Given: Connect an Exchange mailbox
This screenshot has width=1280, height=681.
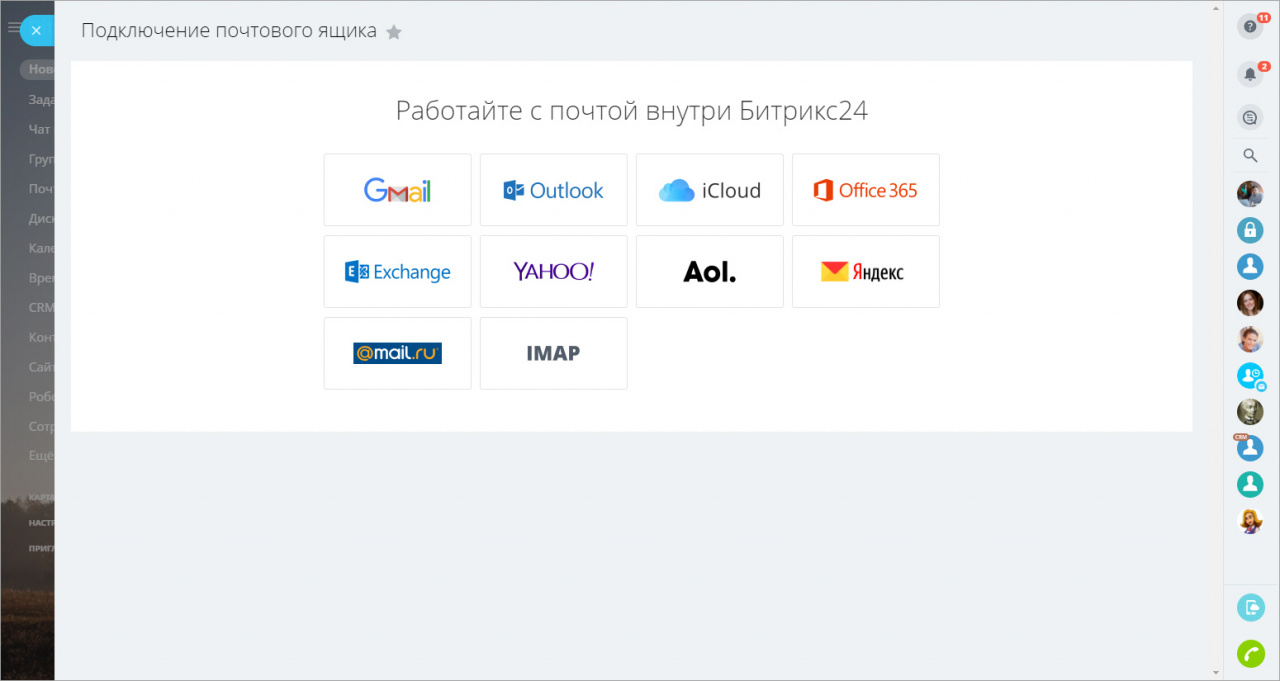Looking at the screenshot, I should 397,272.
